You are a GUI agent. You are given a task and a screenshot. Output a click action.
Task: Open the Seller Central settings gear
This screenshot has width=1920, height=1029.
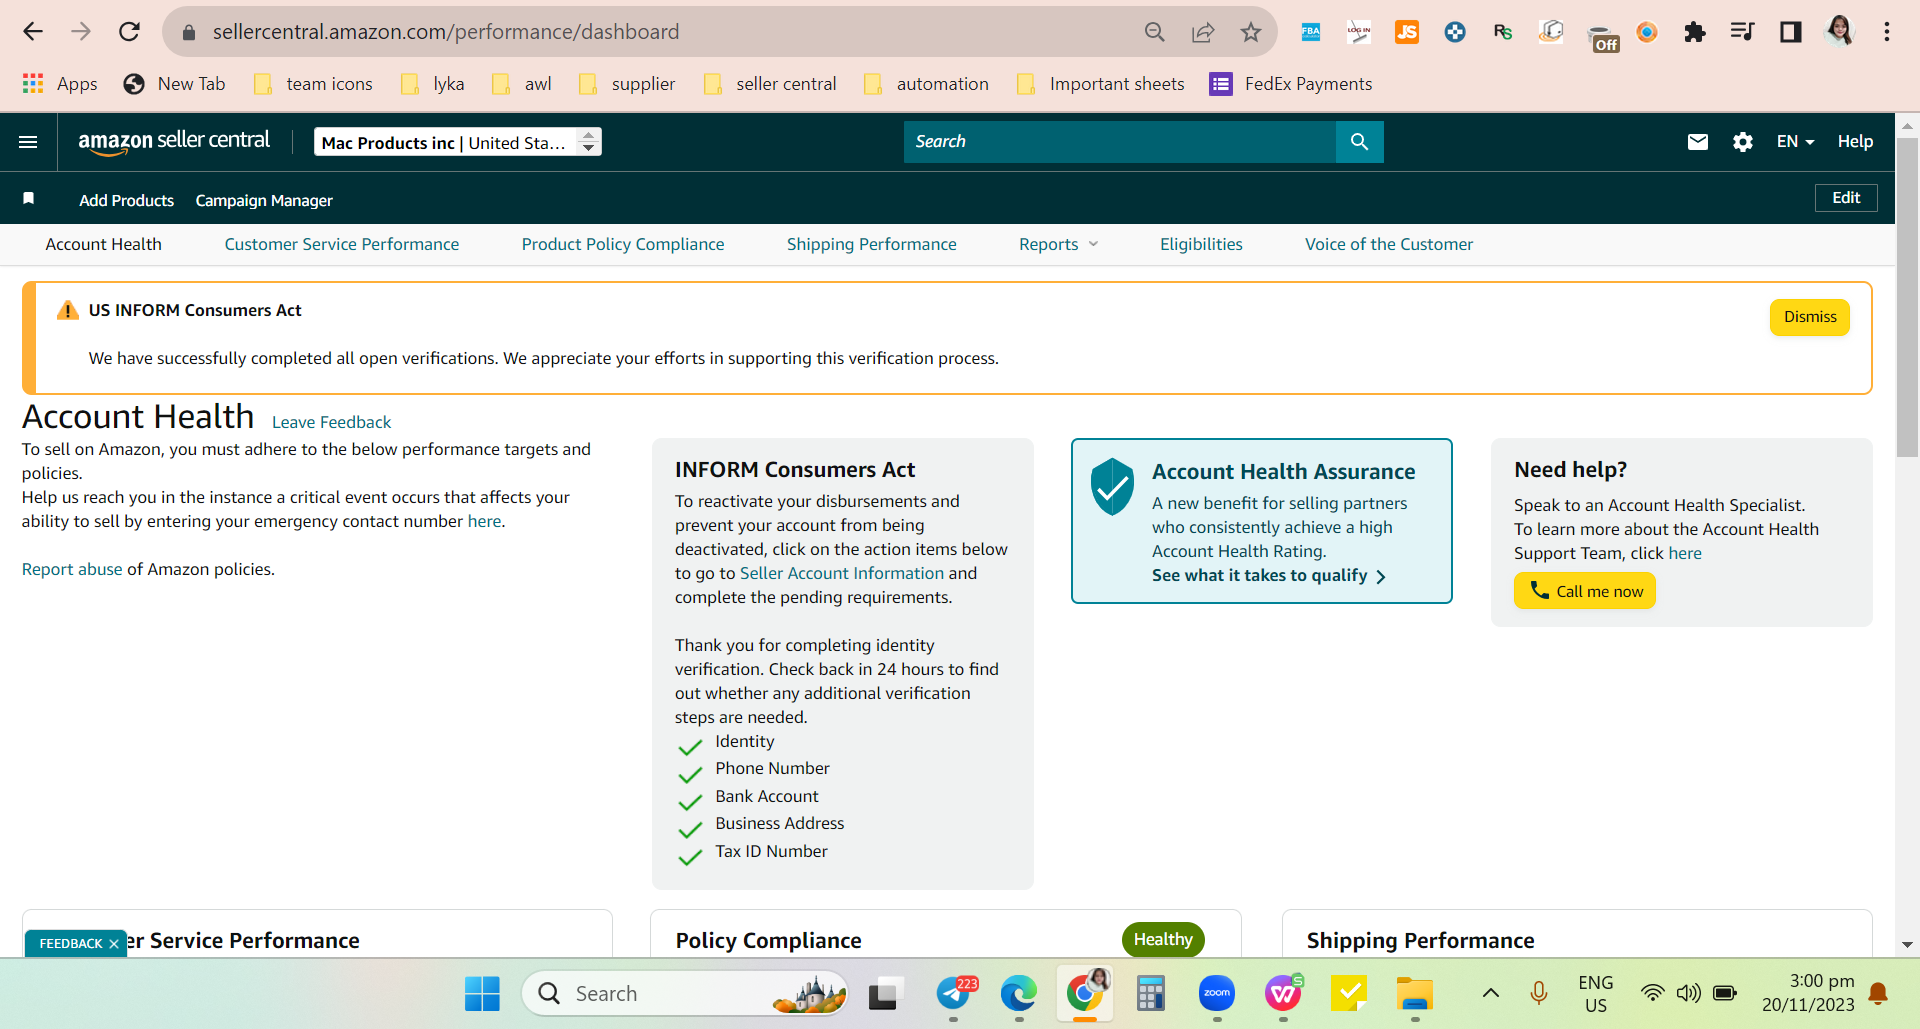tap(1743, 142)
